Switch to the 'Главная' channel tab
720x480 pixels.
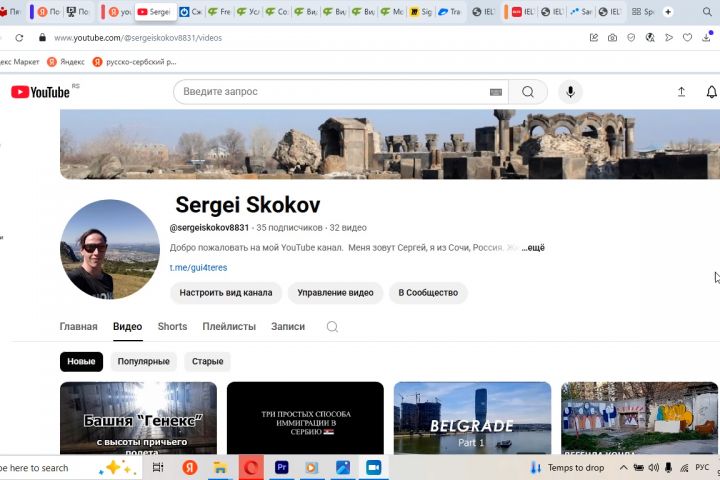[x=79, y=327]
